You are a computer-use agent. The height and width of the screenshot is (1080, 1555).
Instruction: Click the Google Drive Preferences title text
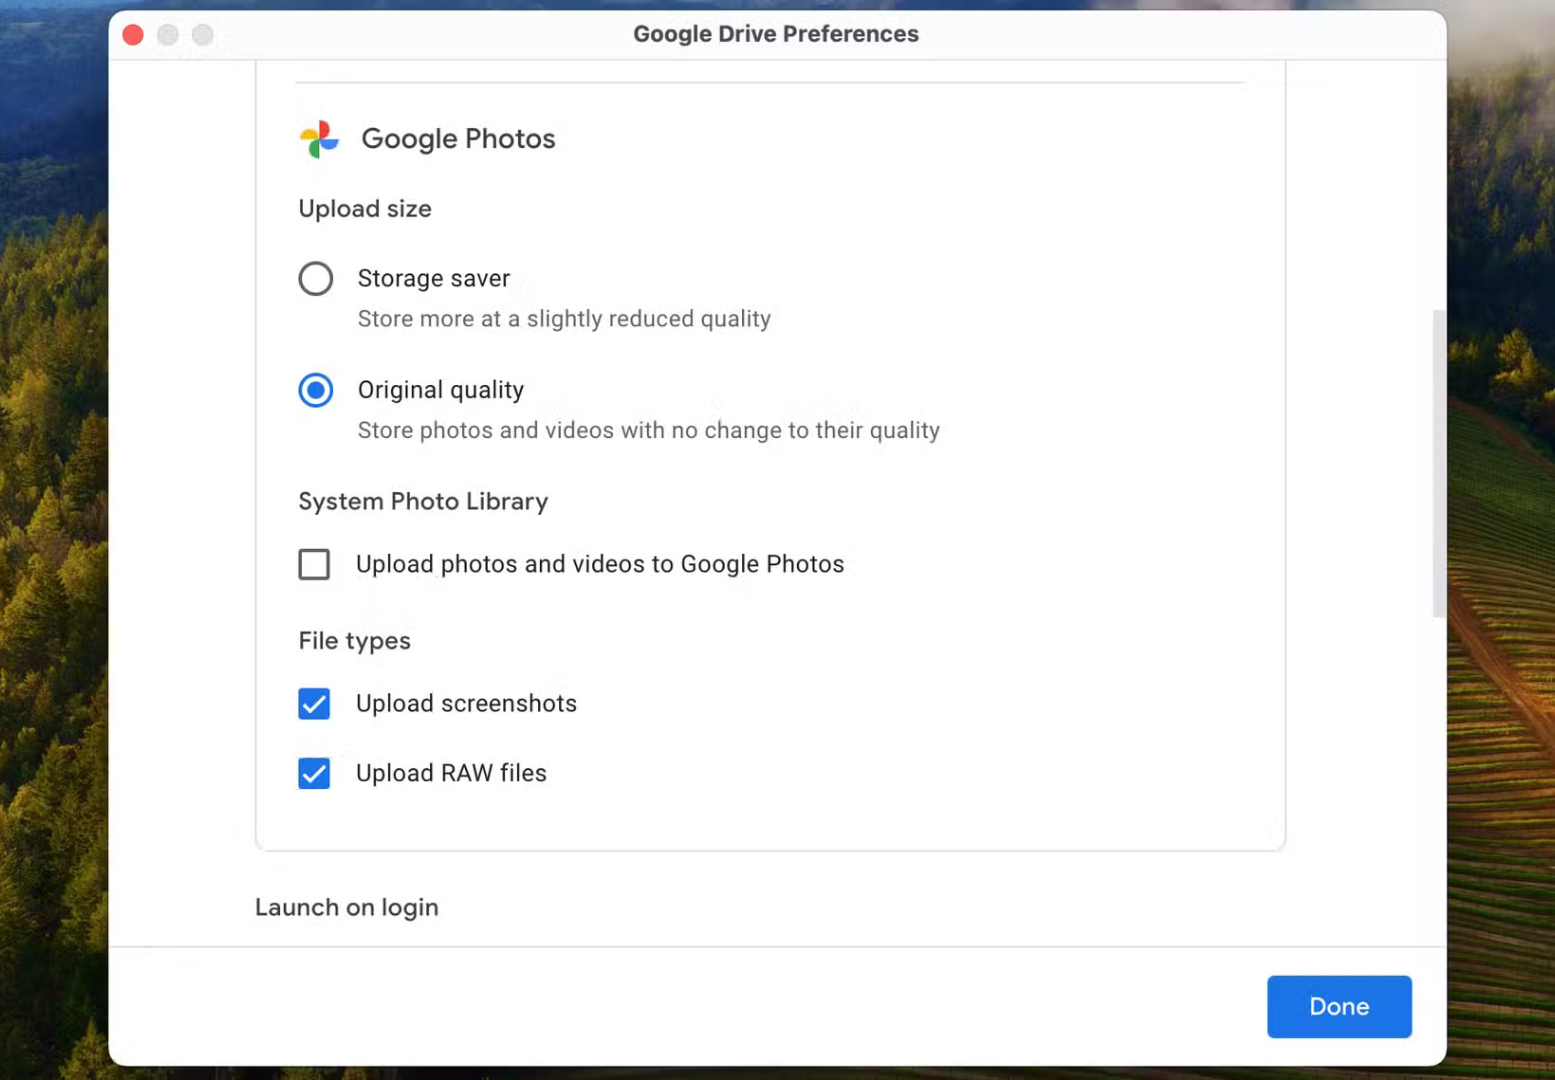775,34
